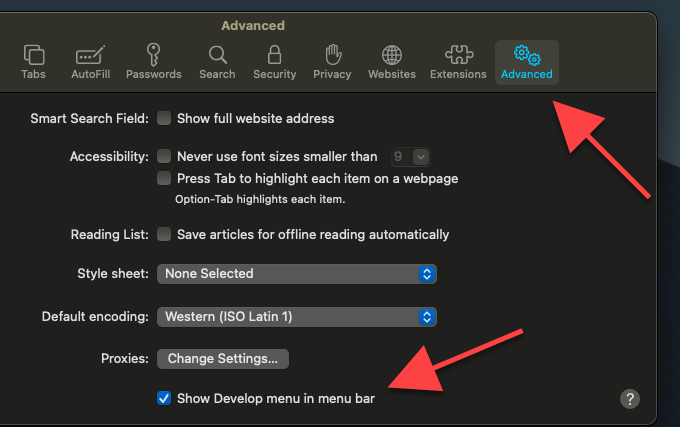Open the Extensions puzzle-piece pane
This screenshot has width=680, height=427.
click(458, 62)
